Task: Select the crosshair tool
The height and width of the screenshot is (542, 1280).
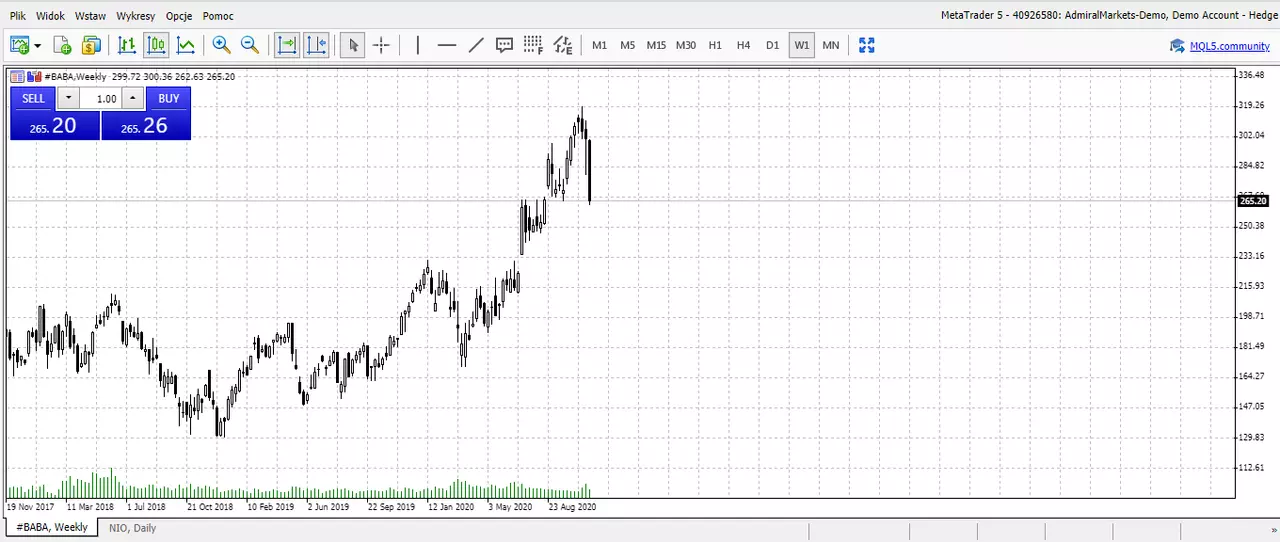Action: tap(381, 45)
